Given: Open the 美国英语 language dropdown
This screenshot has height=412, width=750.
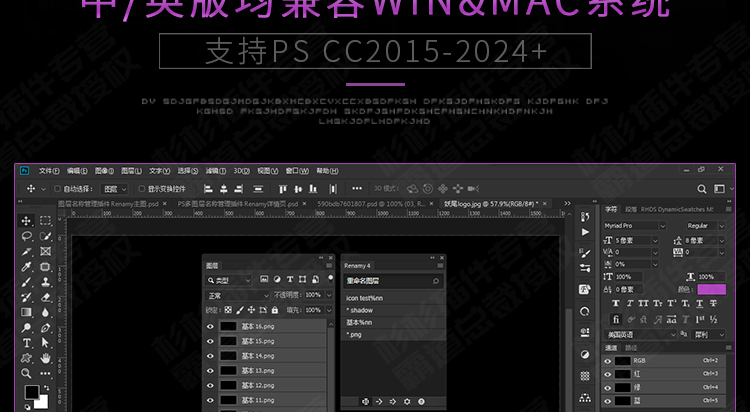Looking at the screenshot, I should pyautogui.click(x=640, y=334).
